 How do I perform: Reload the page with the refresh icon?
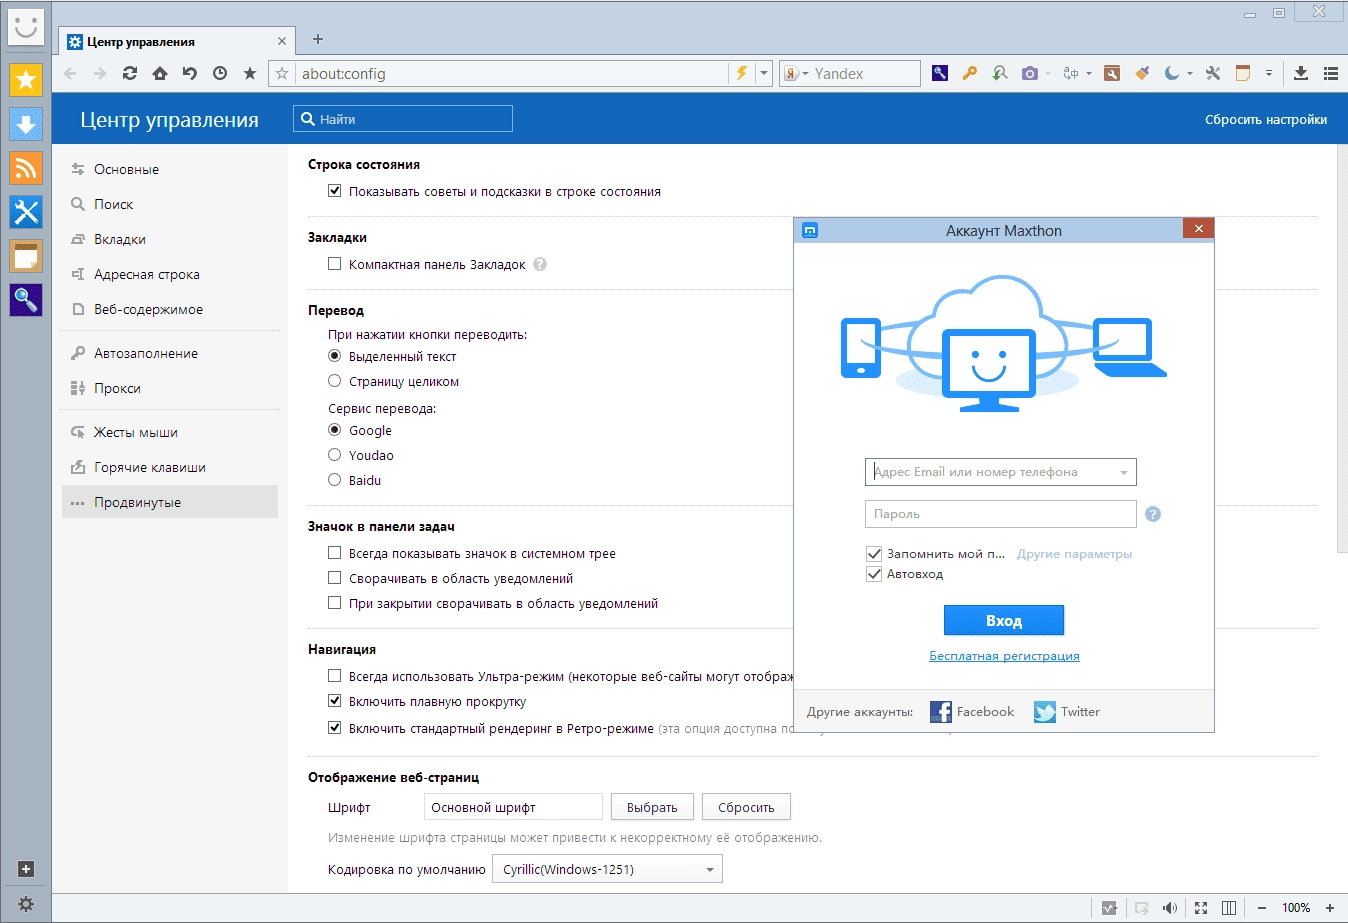point(130,73)
